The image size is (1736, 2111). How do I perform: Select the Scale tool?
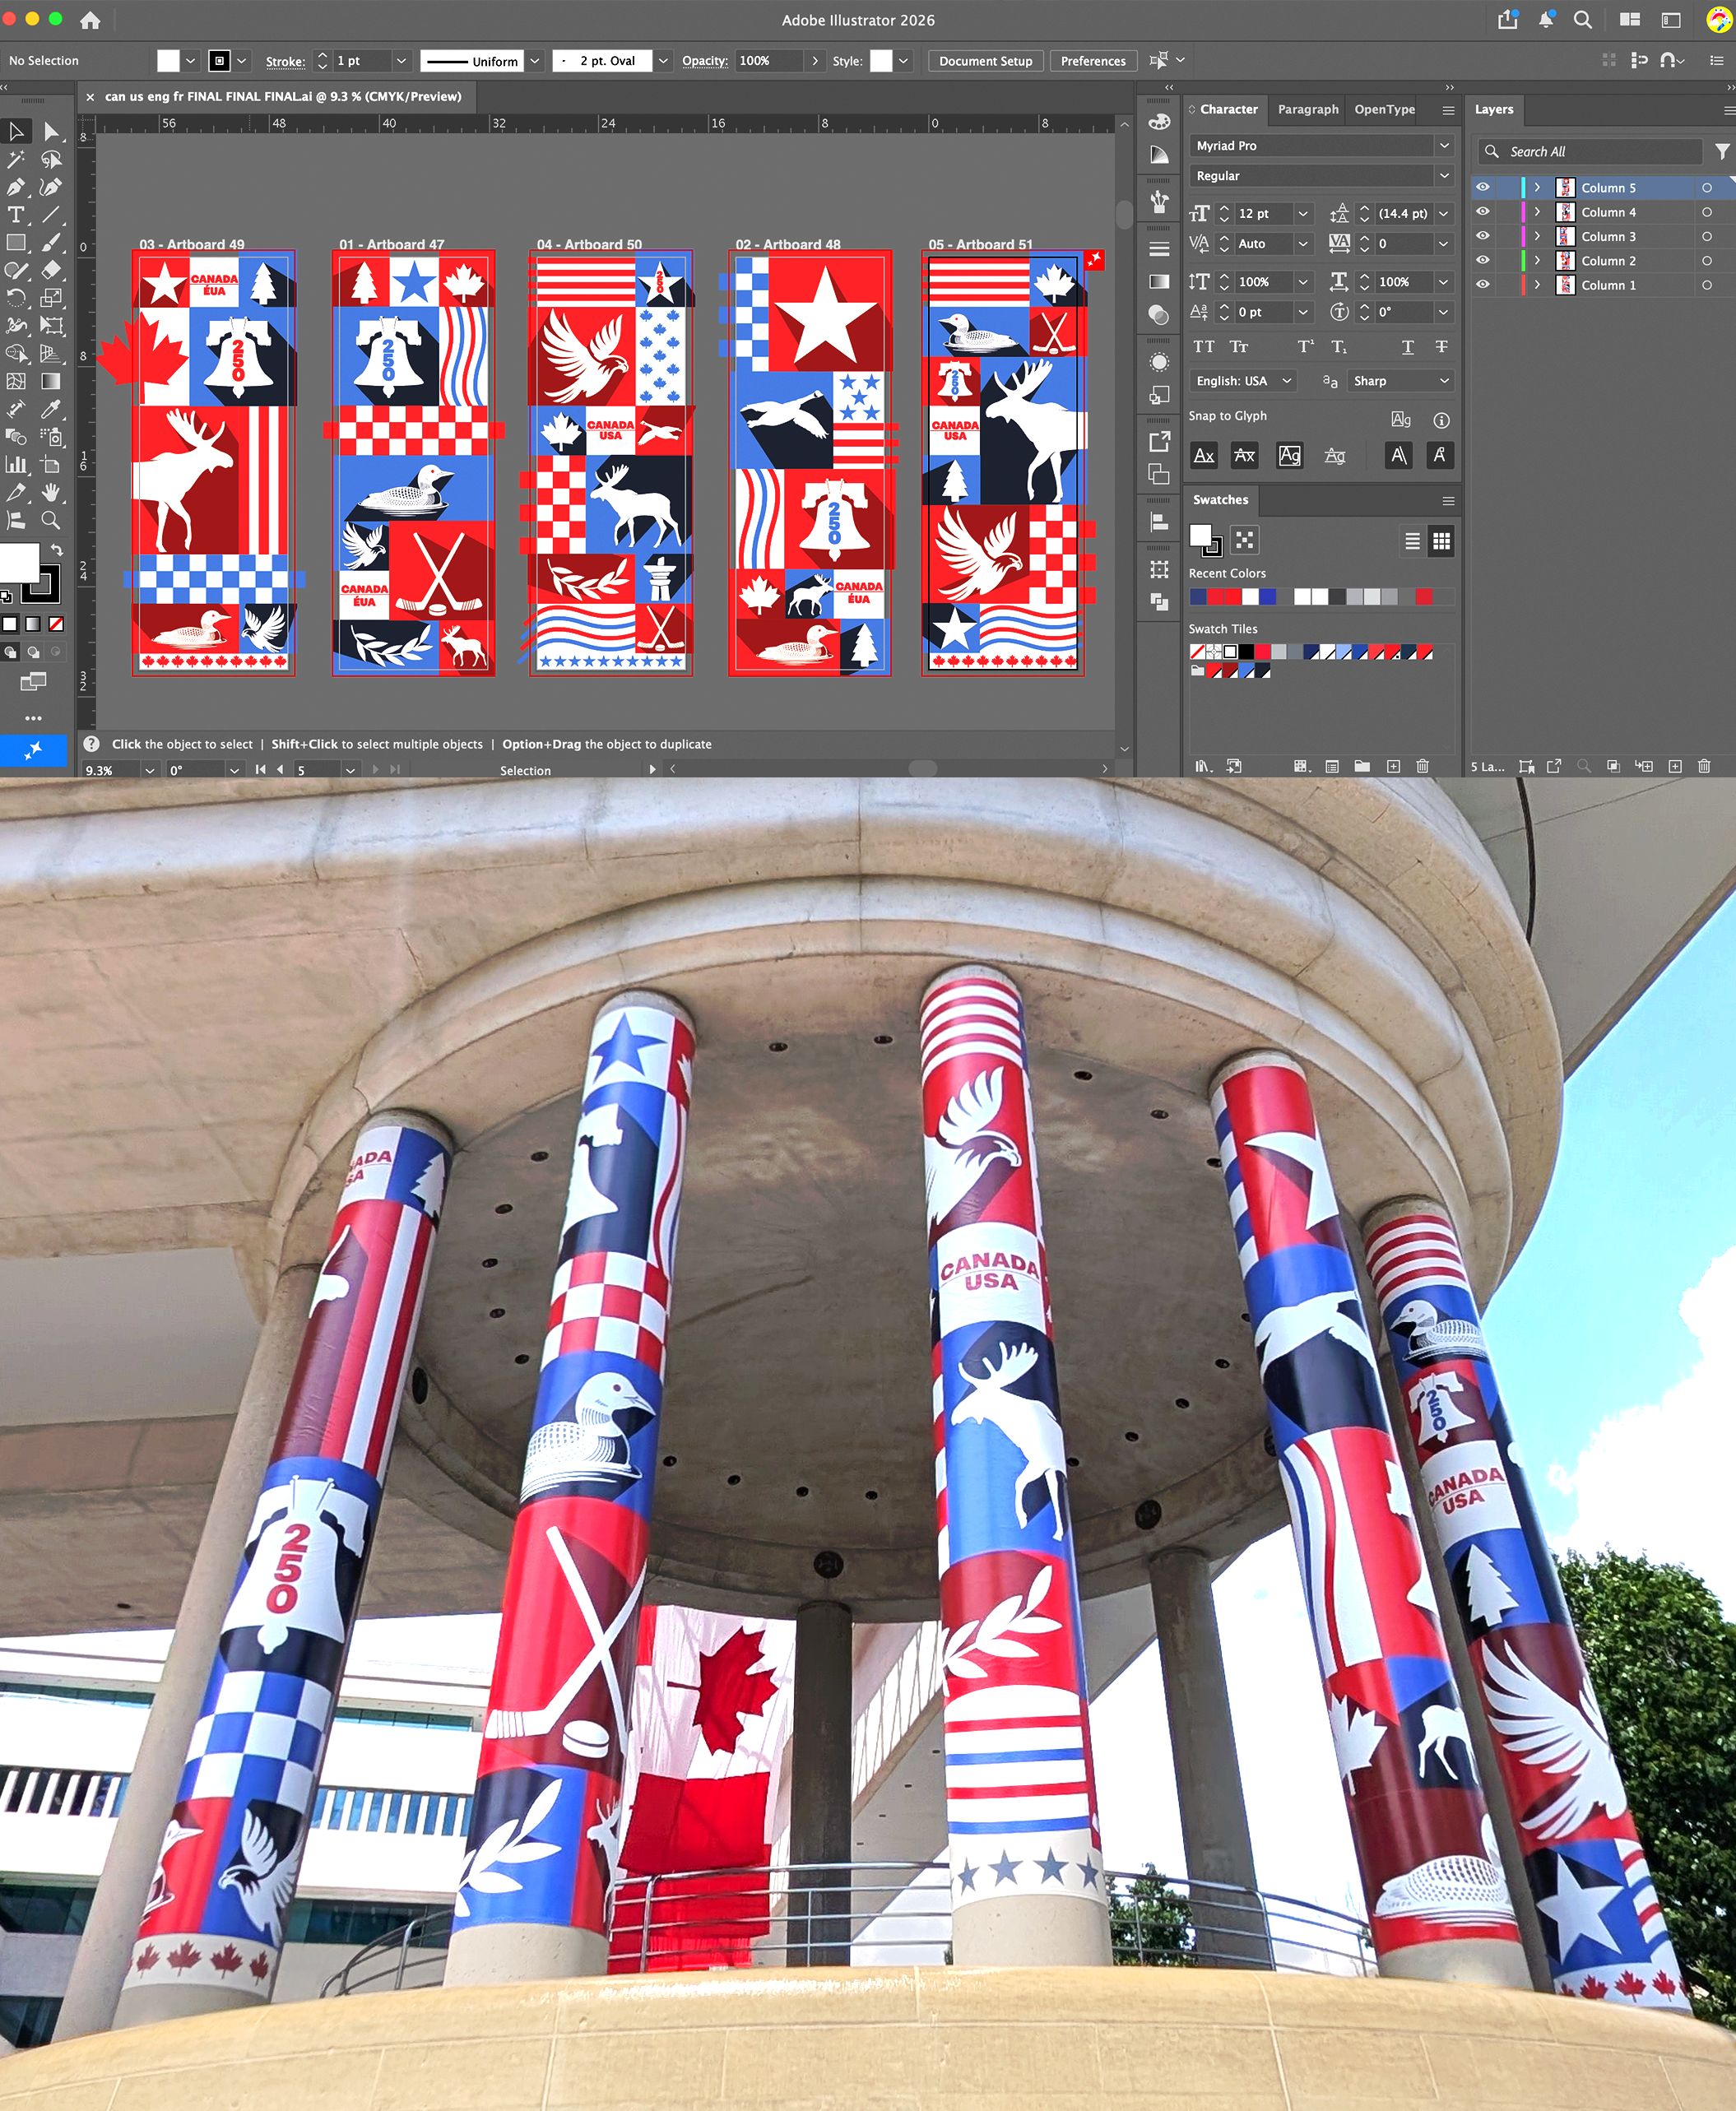tap(52, 298)
